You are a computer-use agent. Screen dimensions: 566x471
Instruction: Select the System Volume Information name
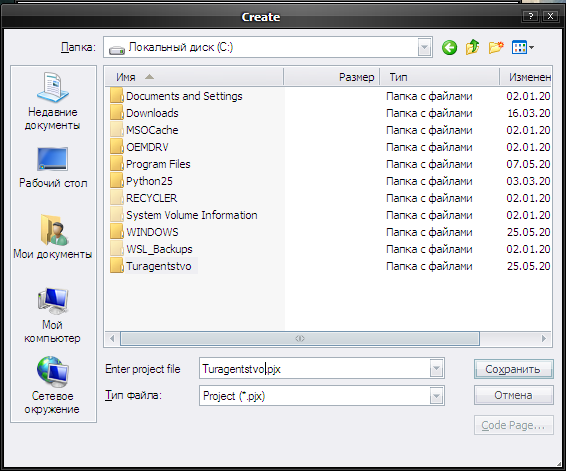point(192,215)
